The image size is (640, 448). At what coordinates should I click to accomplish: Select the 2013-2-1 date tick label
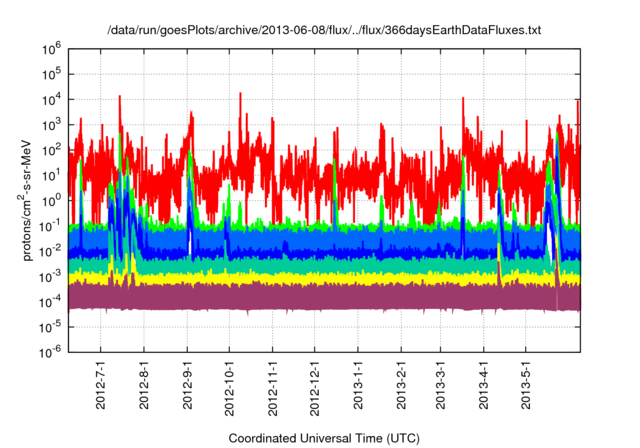click(x=401, y=385)
